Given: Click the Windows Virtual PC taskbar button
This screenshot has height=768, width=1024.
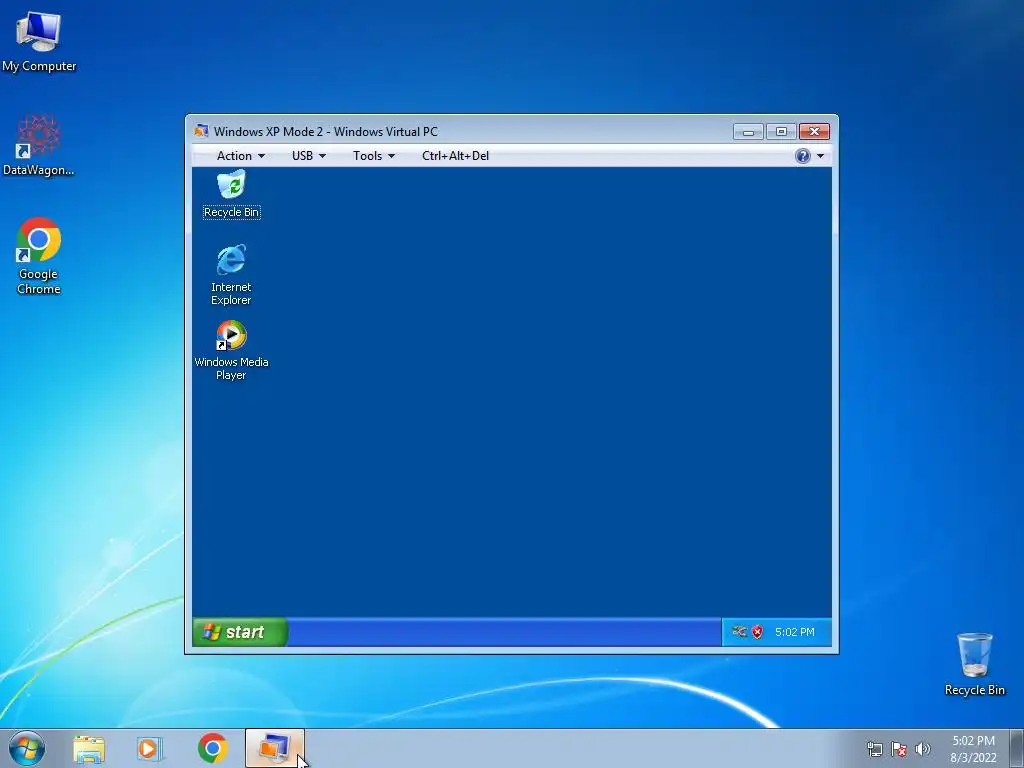Looking at the screenshot, I should pos(275,748).
